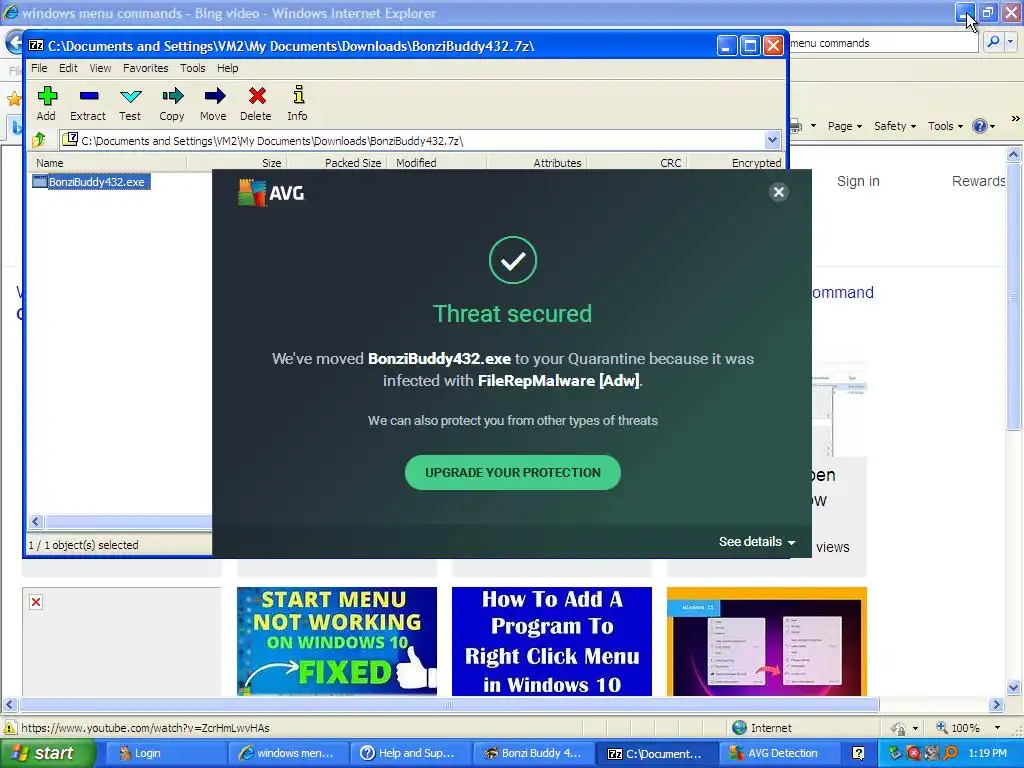1024x768 pixels.
Task: Open the 7-Zip Edit menu
Action: tap(68, 68)
